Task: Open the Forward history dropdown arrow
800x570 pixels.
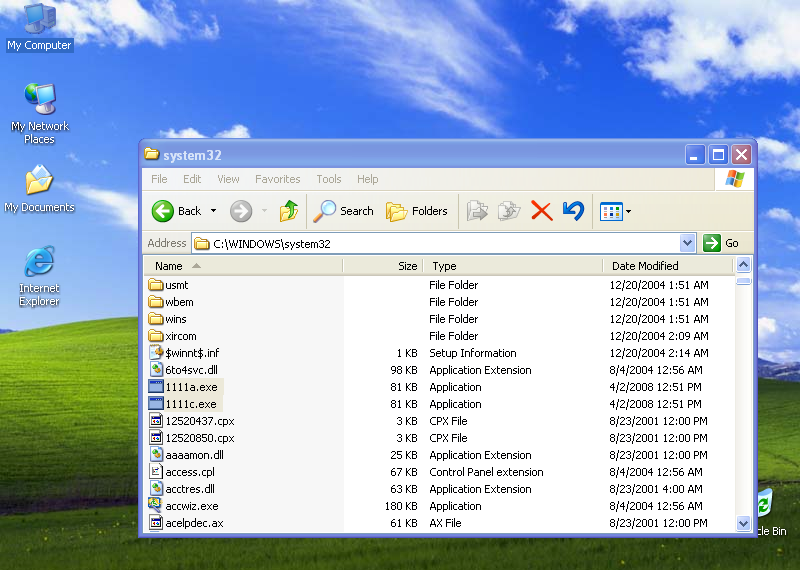Action: [x=264, y=211]
